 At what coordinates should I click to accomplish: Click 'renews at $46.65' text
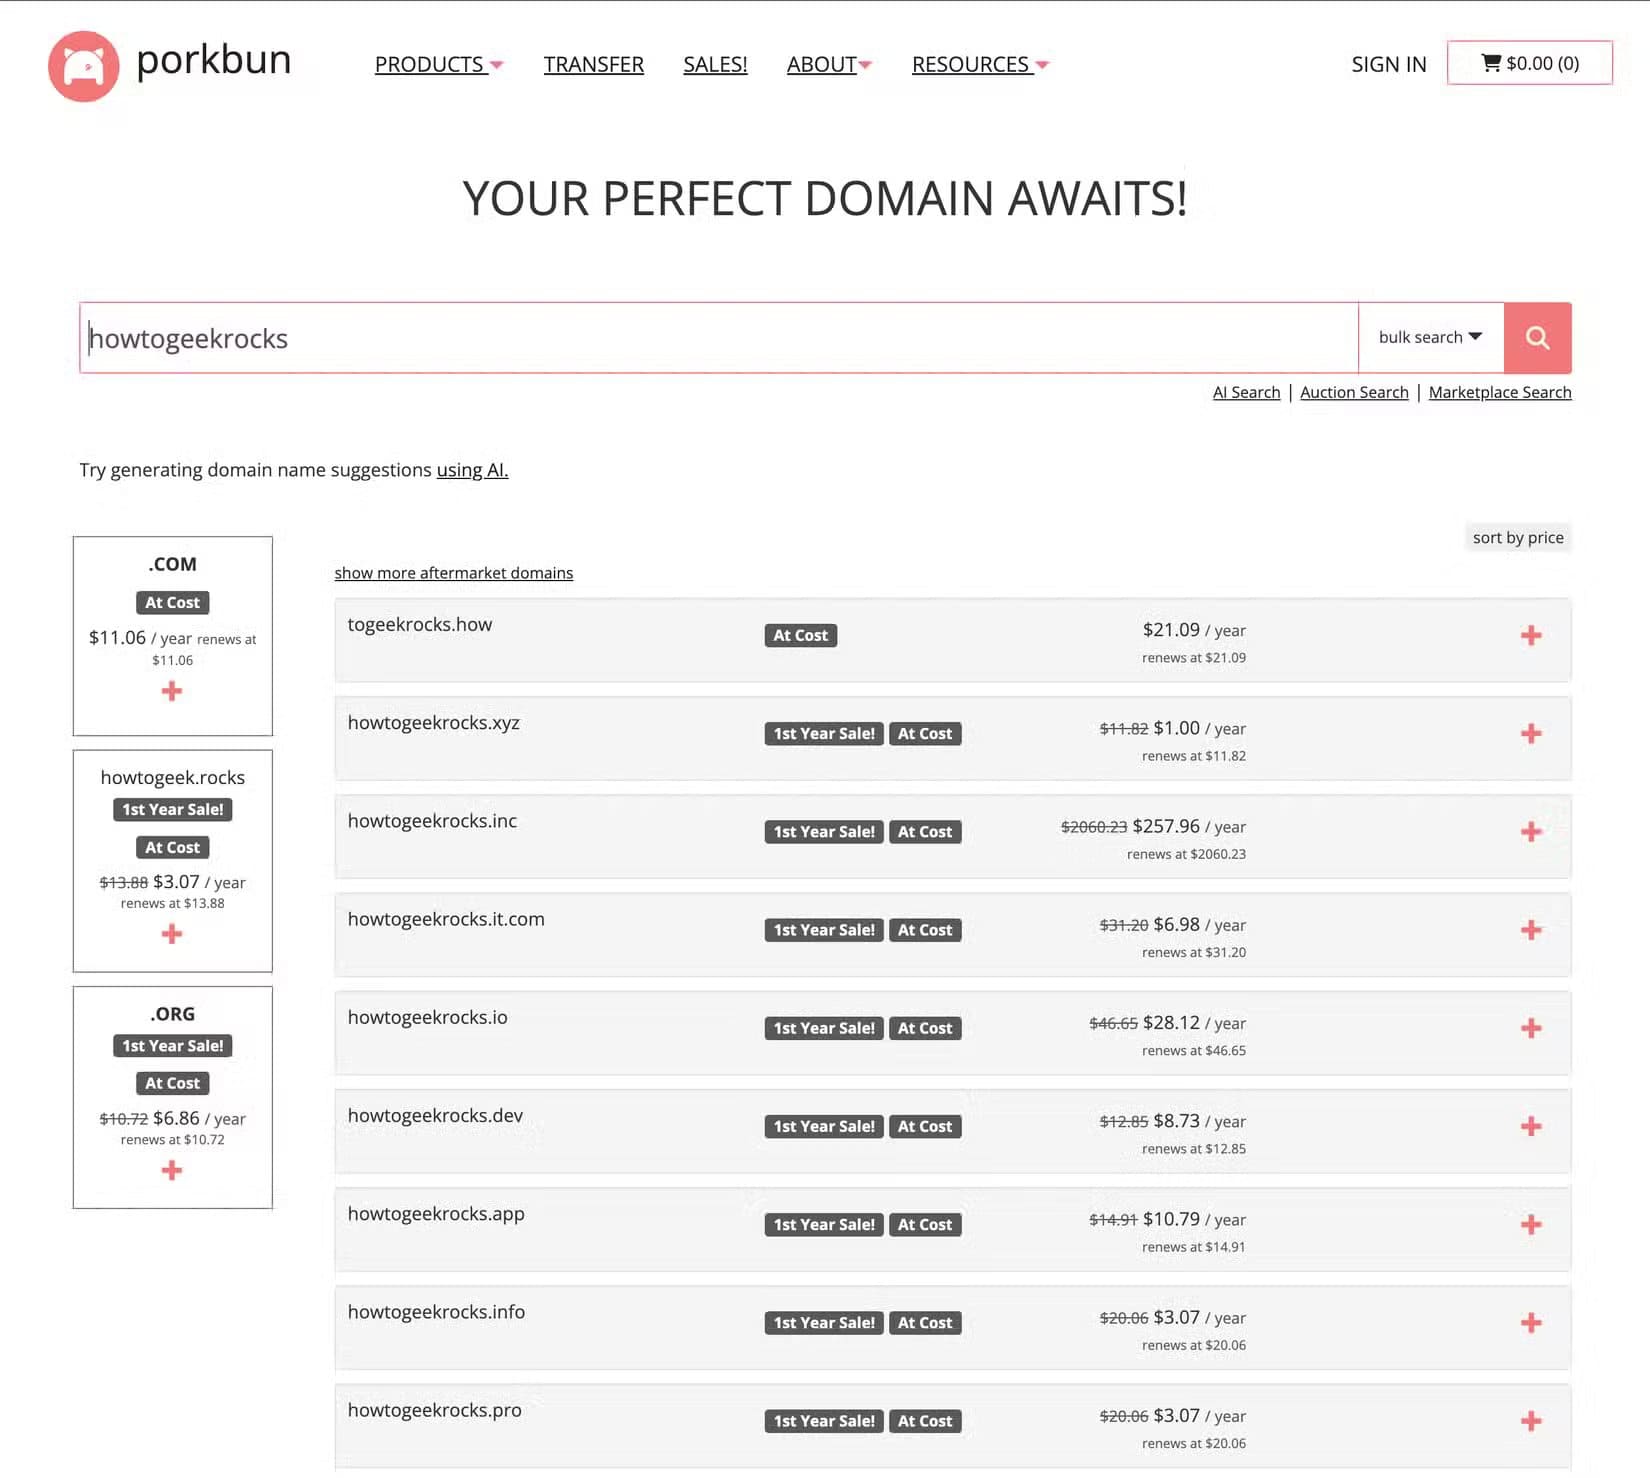(x=1194, y=1051)
